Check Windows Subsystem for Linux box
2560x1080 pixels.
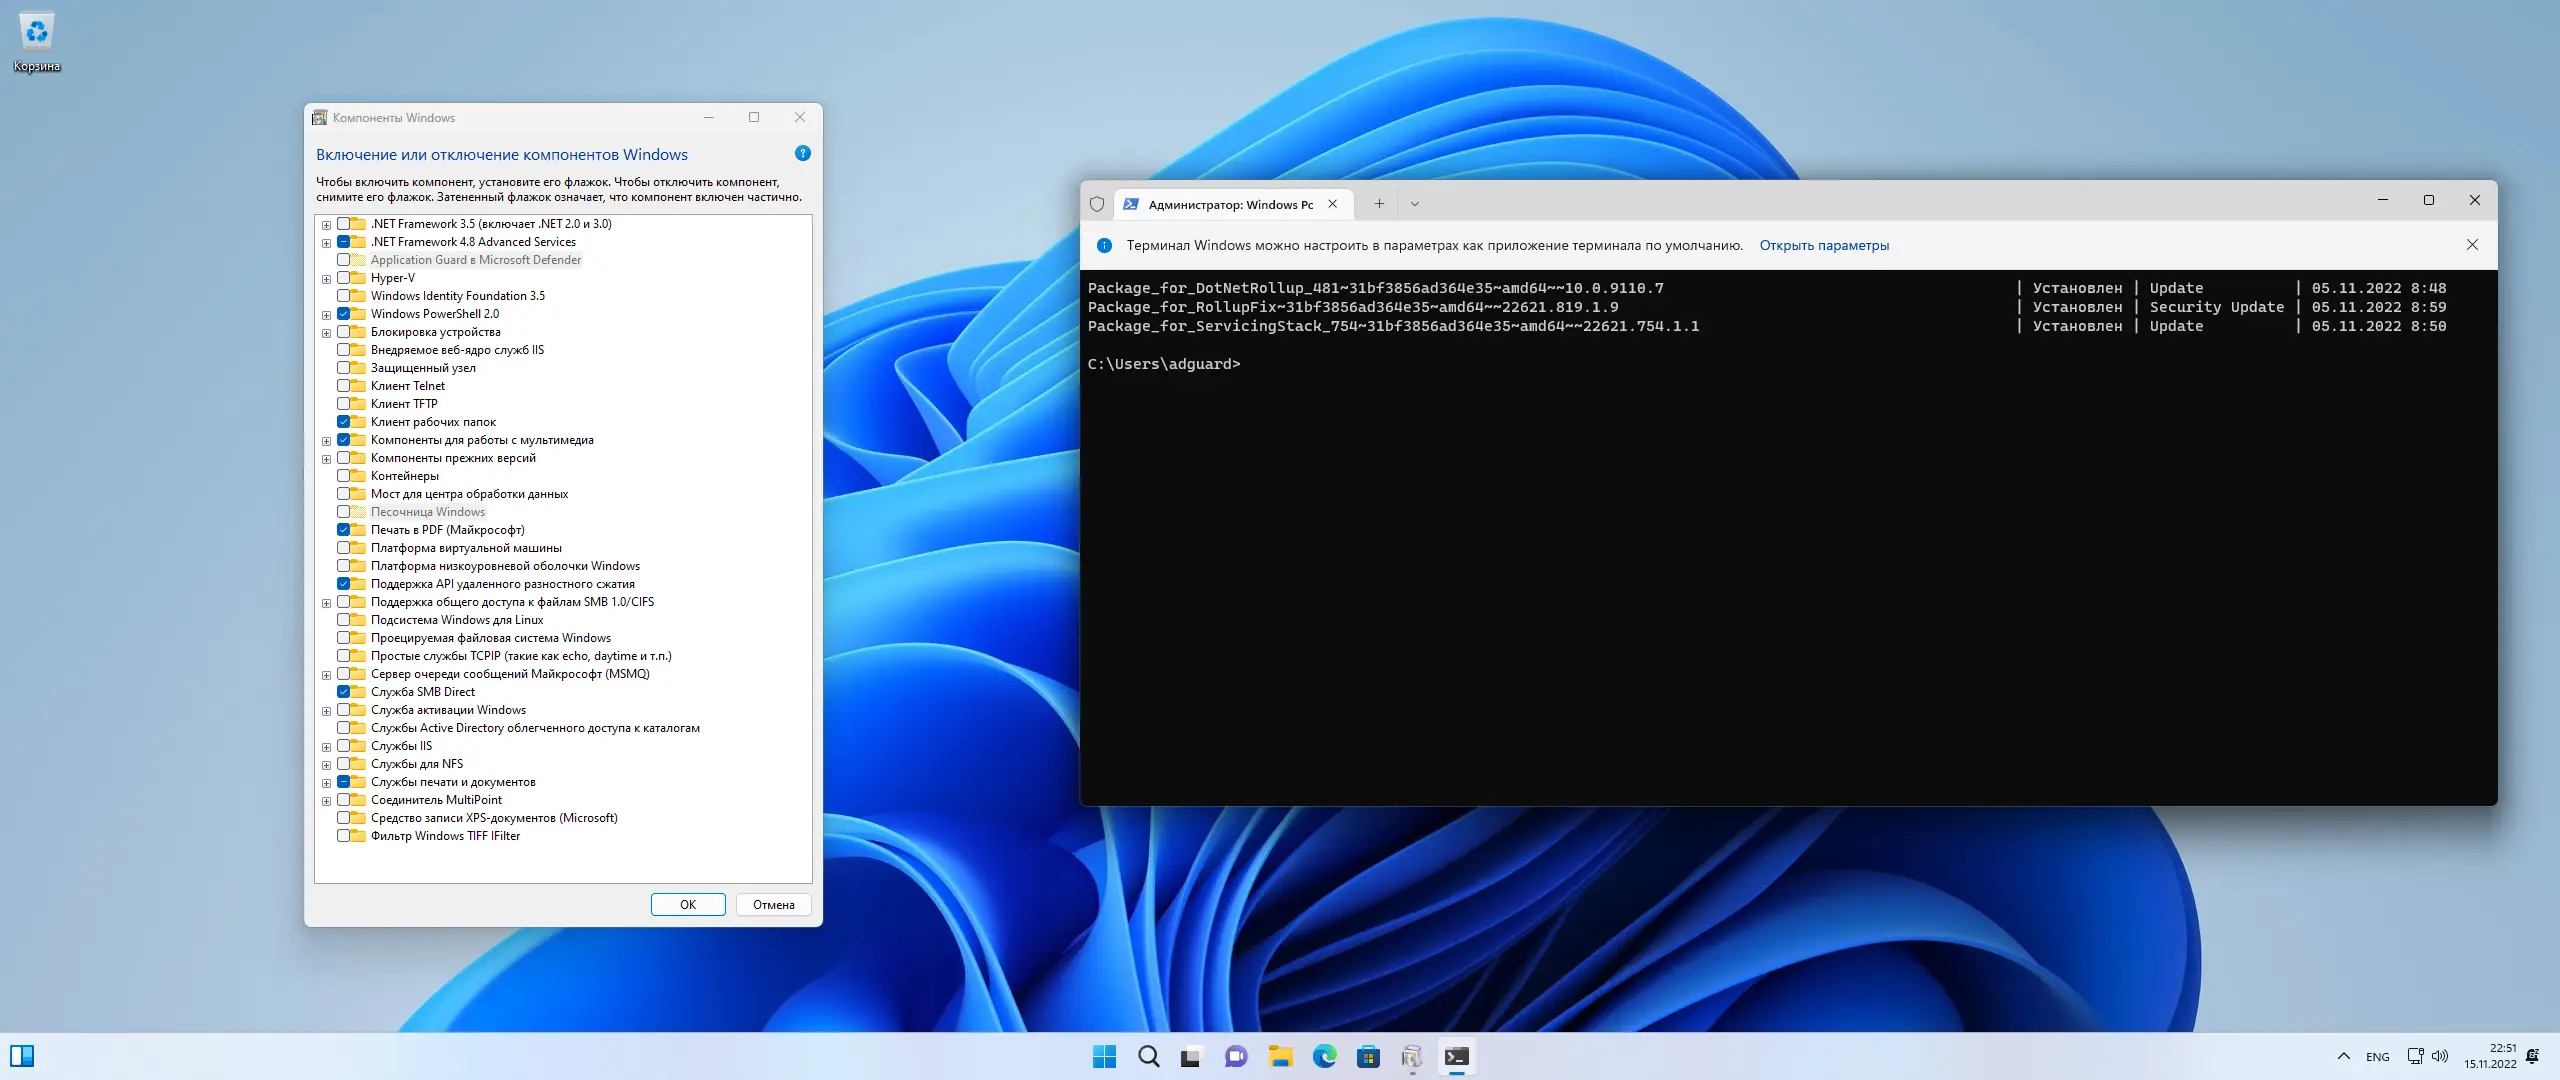click(x=344, y=620)
